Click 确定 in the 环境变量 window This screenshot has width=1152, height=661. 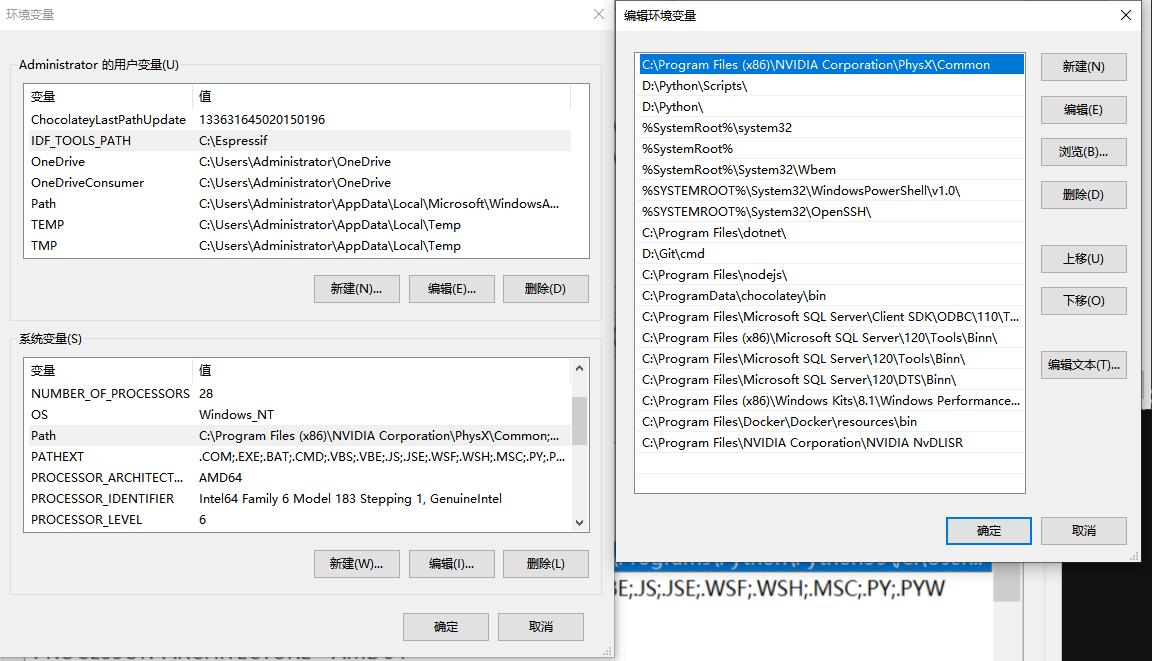[445, 626]
